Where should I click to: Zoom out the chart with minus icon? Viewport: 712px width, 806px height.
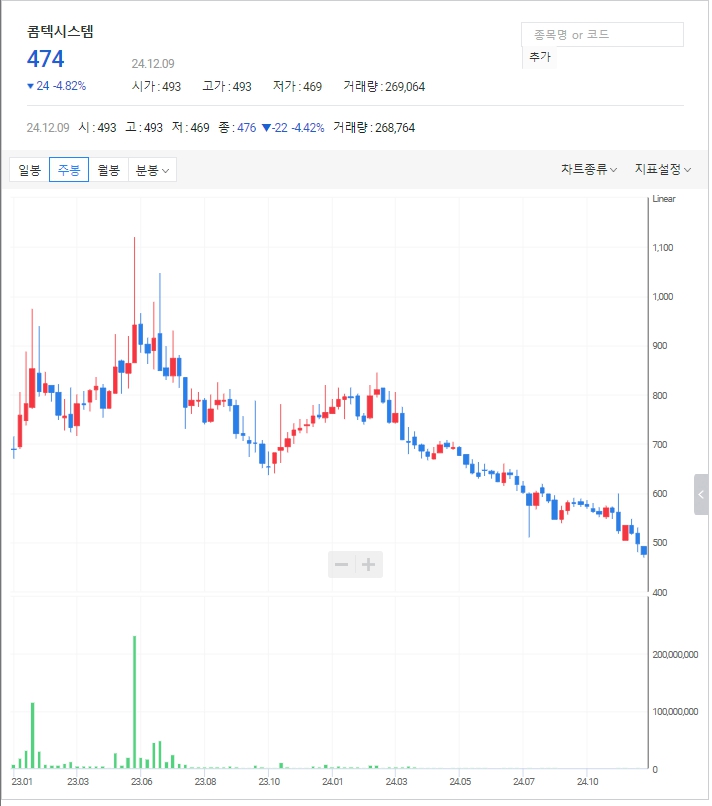coord(342,564)
